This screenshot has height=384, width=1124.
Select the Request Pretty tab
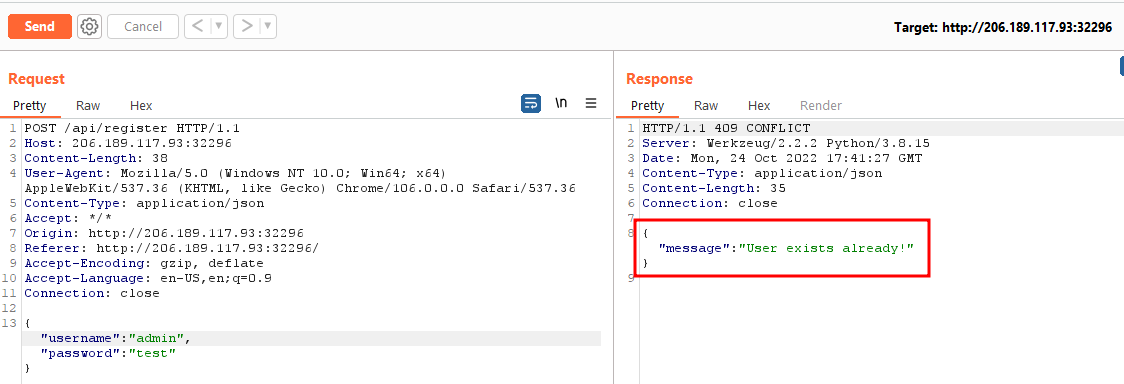(29, 106)
